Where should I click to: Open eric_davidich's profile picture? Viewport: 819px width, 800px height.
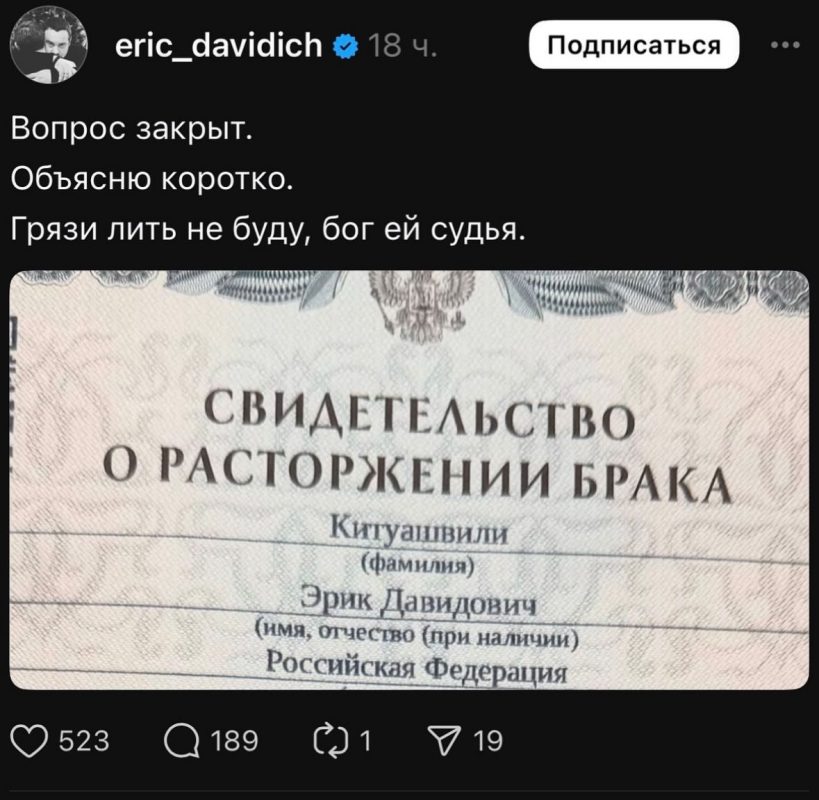tap(49, 45)
